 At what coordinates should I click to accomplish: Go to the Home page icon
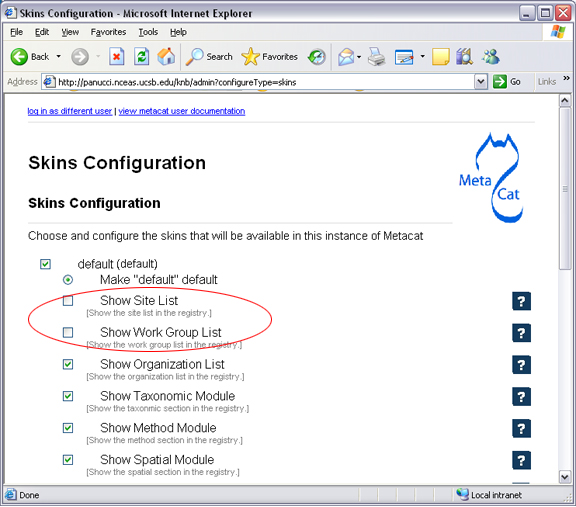coord(166,57)
